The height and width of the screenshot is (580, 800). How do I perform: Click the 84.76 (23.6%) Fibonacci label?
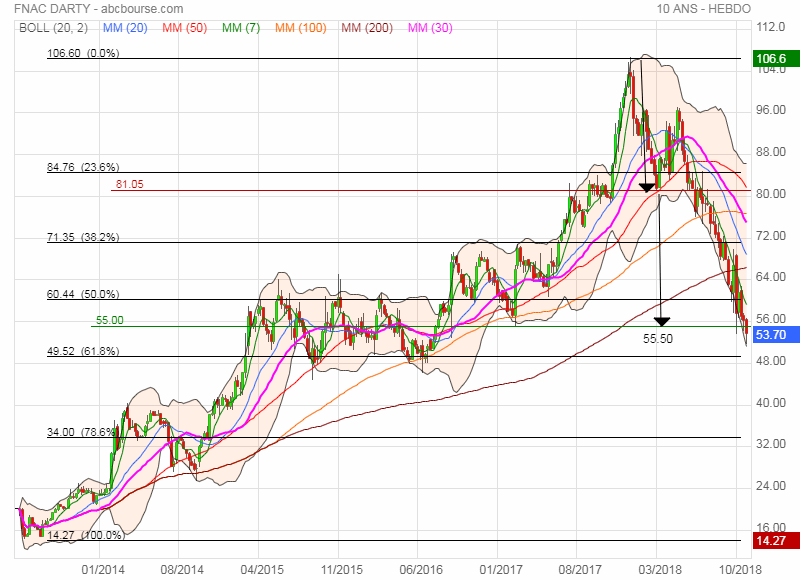[83, 167]
